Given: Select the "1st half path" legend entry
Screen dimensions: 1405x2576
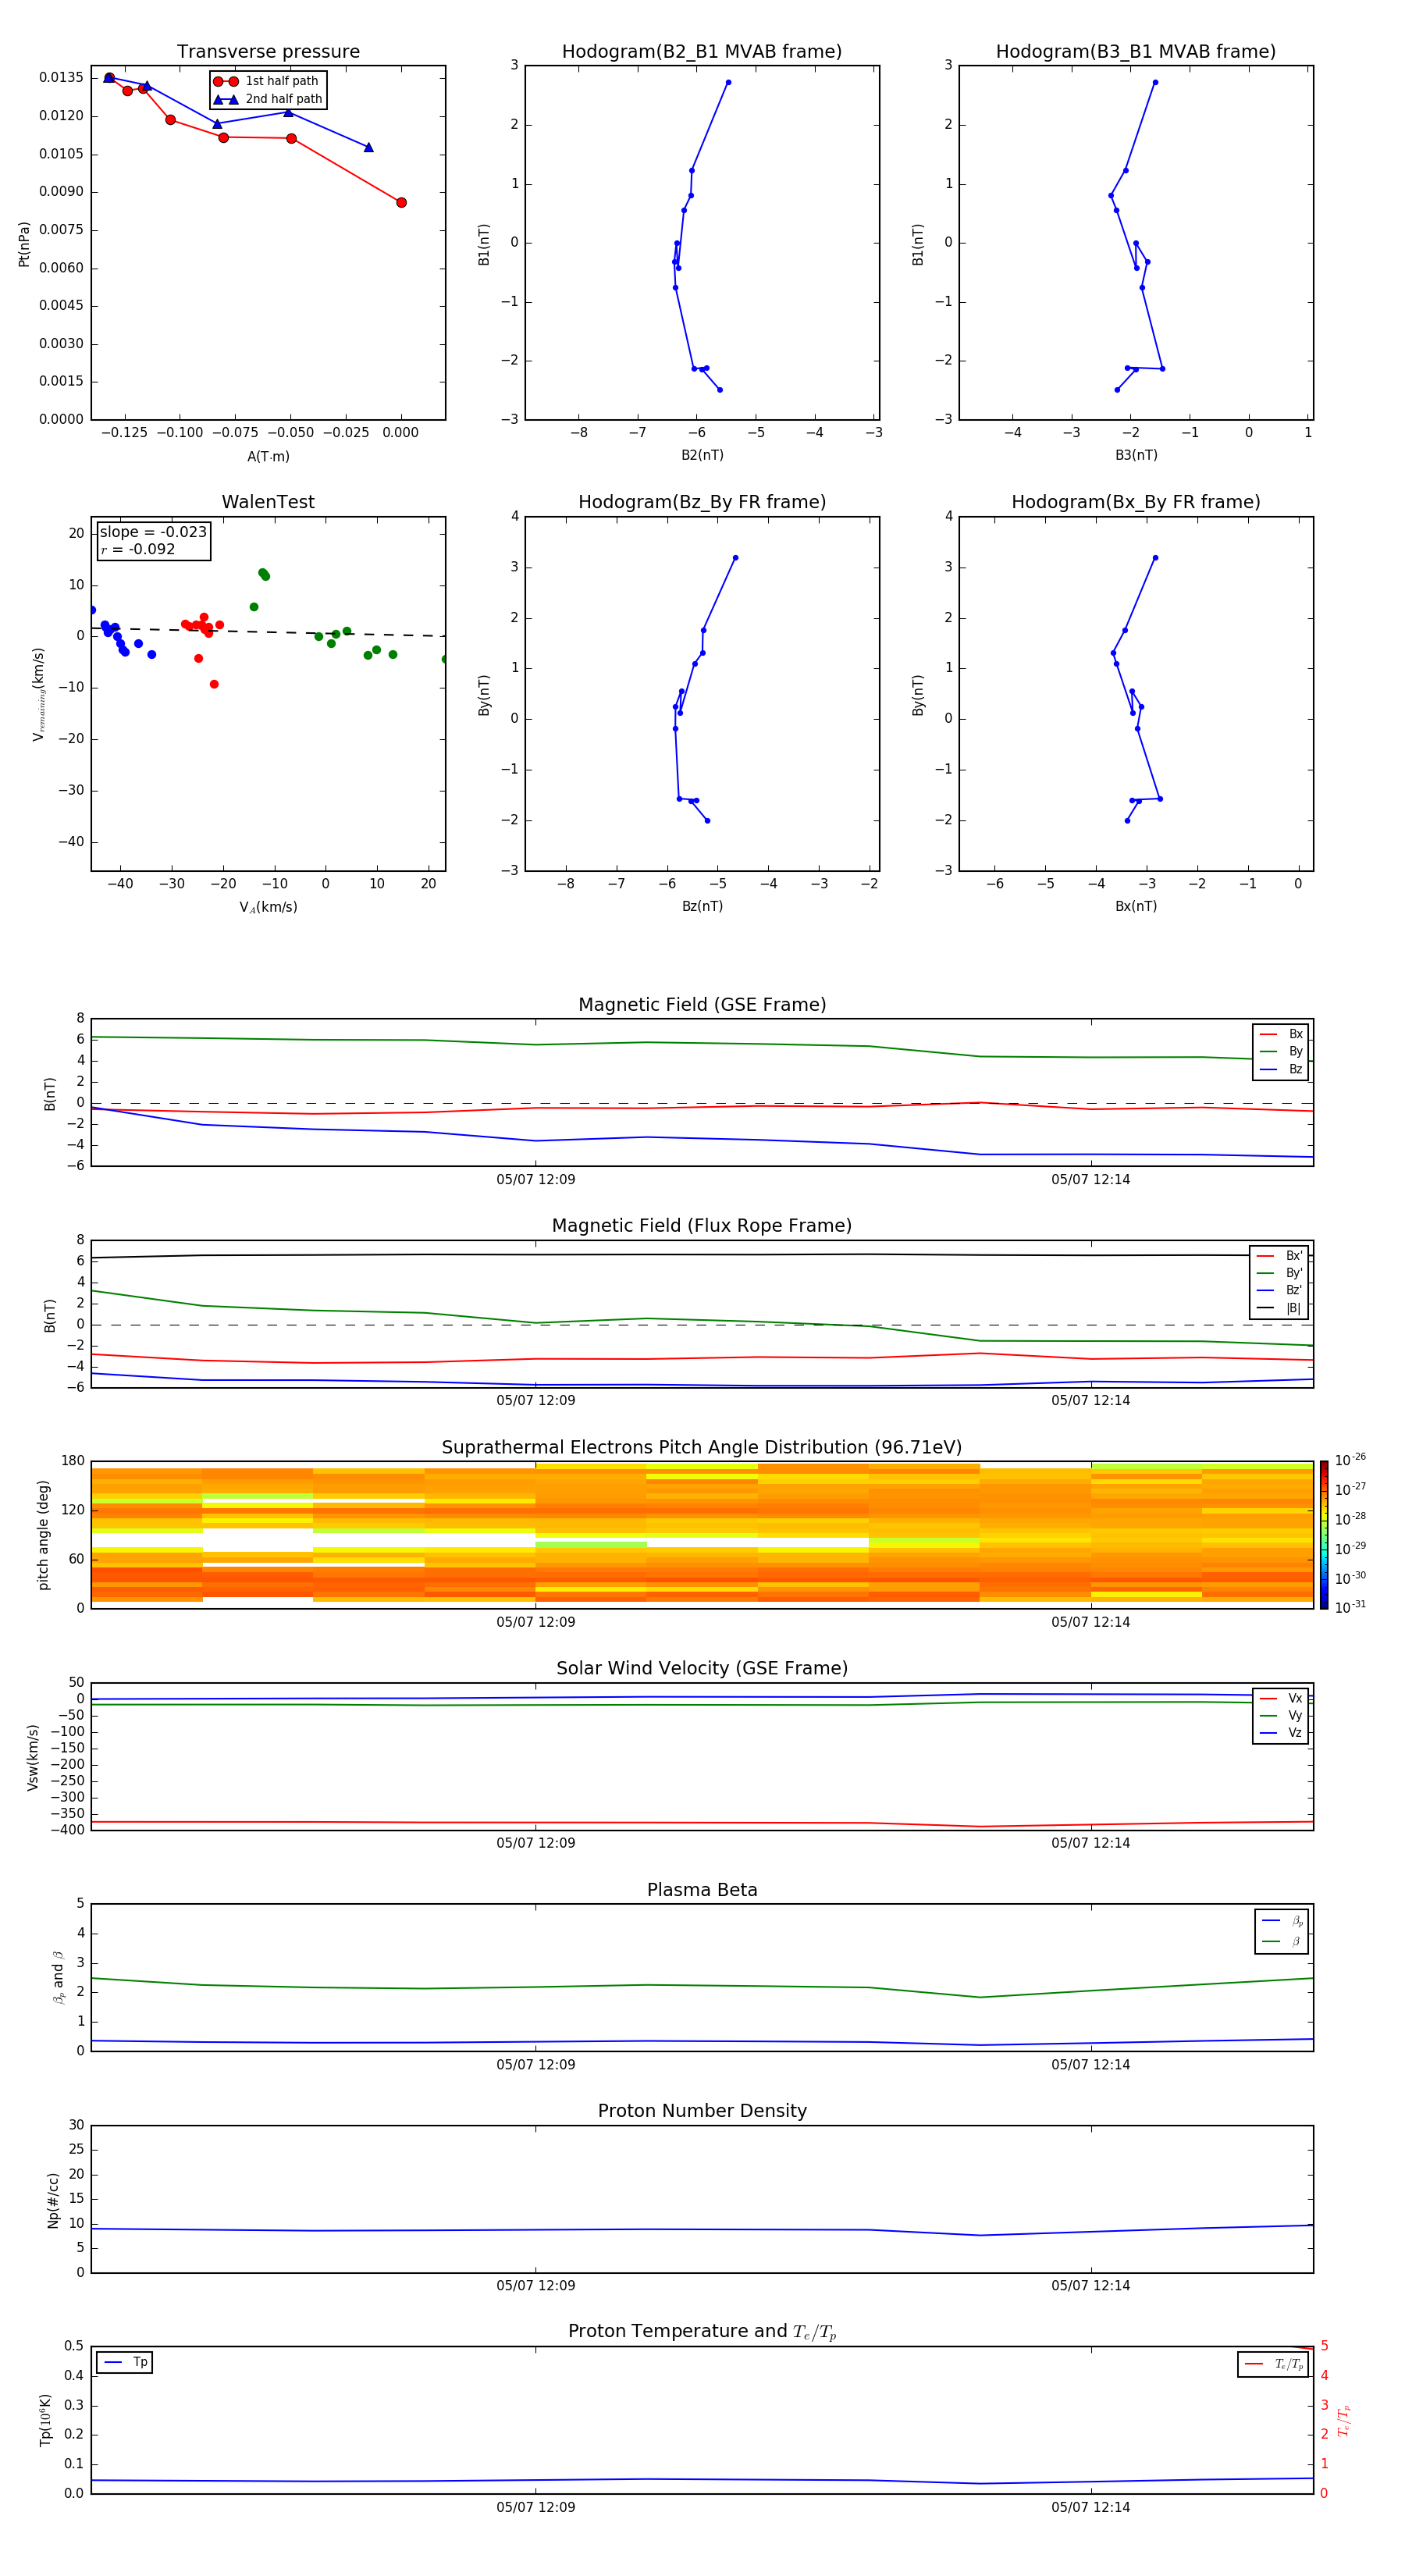Looking at the screenshot, I should [x=267, y=81].
